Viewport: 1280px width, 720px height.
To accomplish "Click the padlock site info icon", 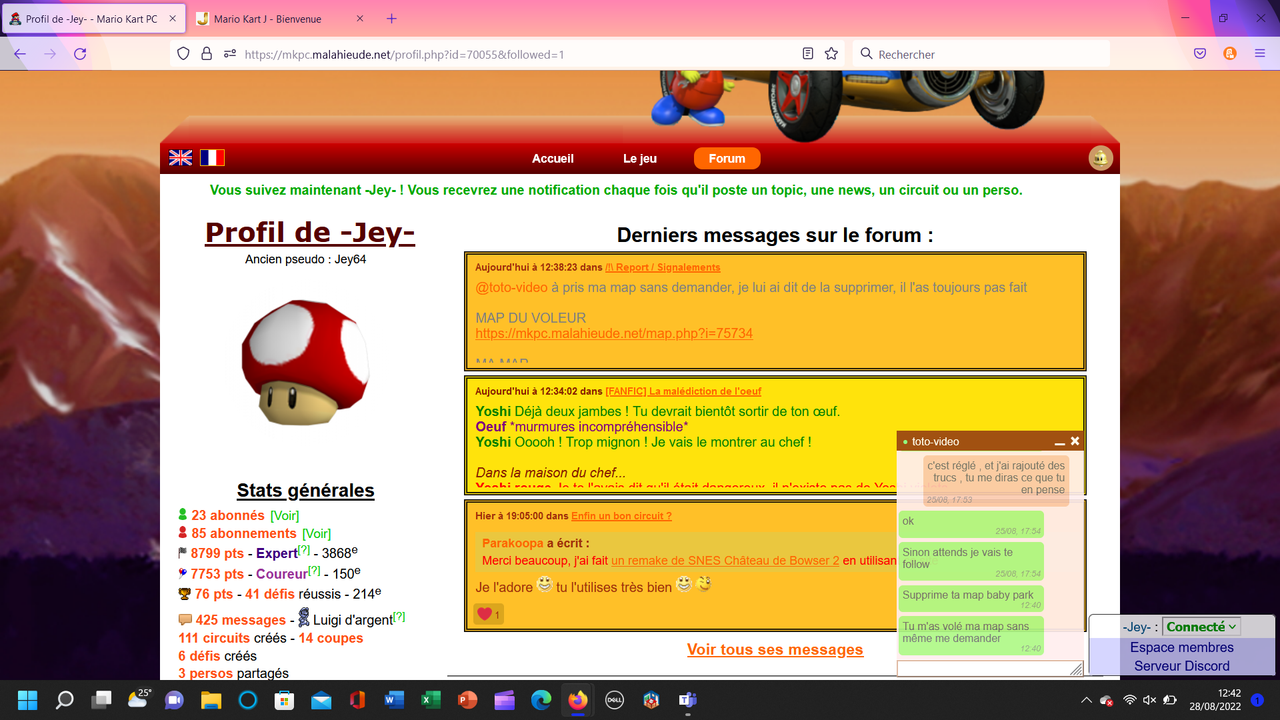I will pos(206,54).
